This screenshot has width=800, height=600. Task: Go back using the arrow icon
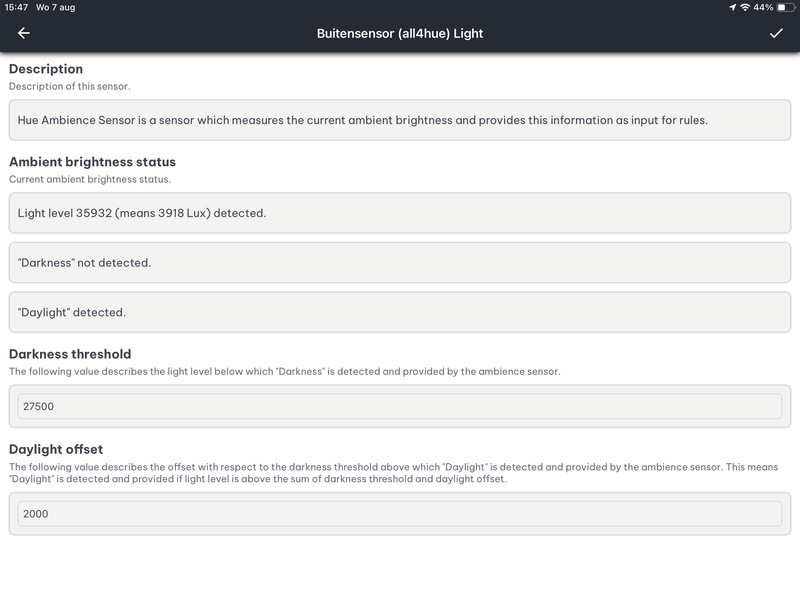click(x=24, y=33)
